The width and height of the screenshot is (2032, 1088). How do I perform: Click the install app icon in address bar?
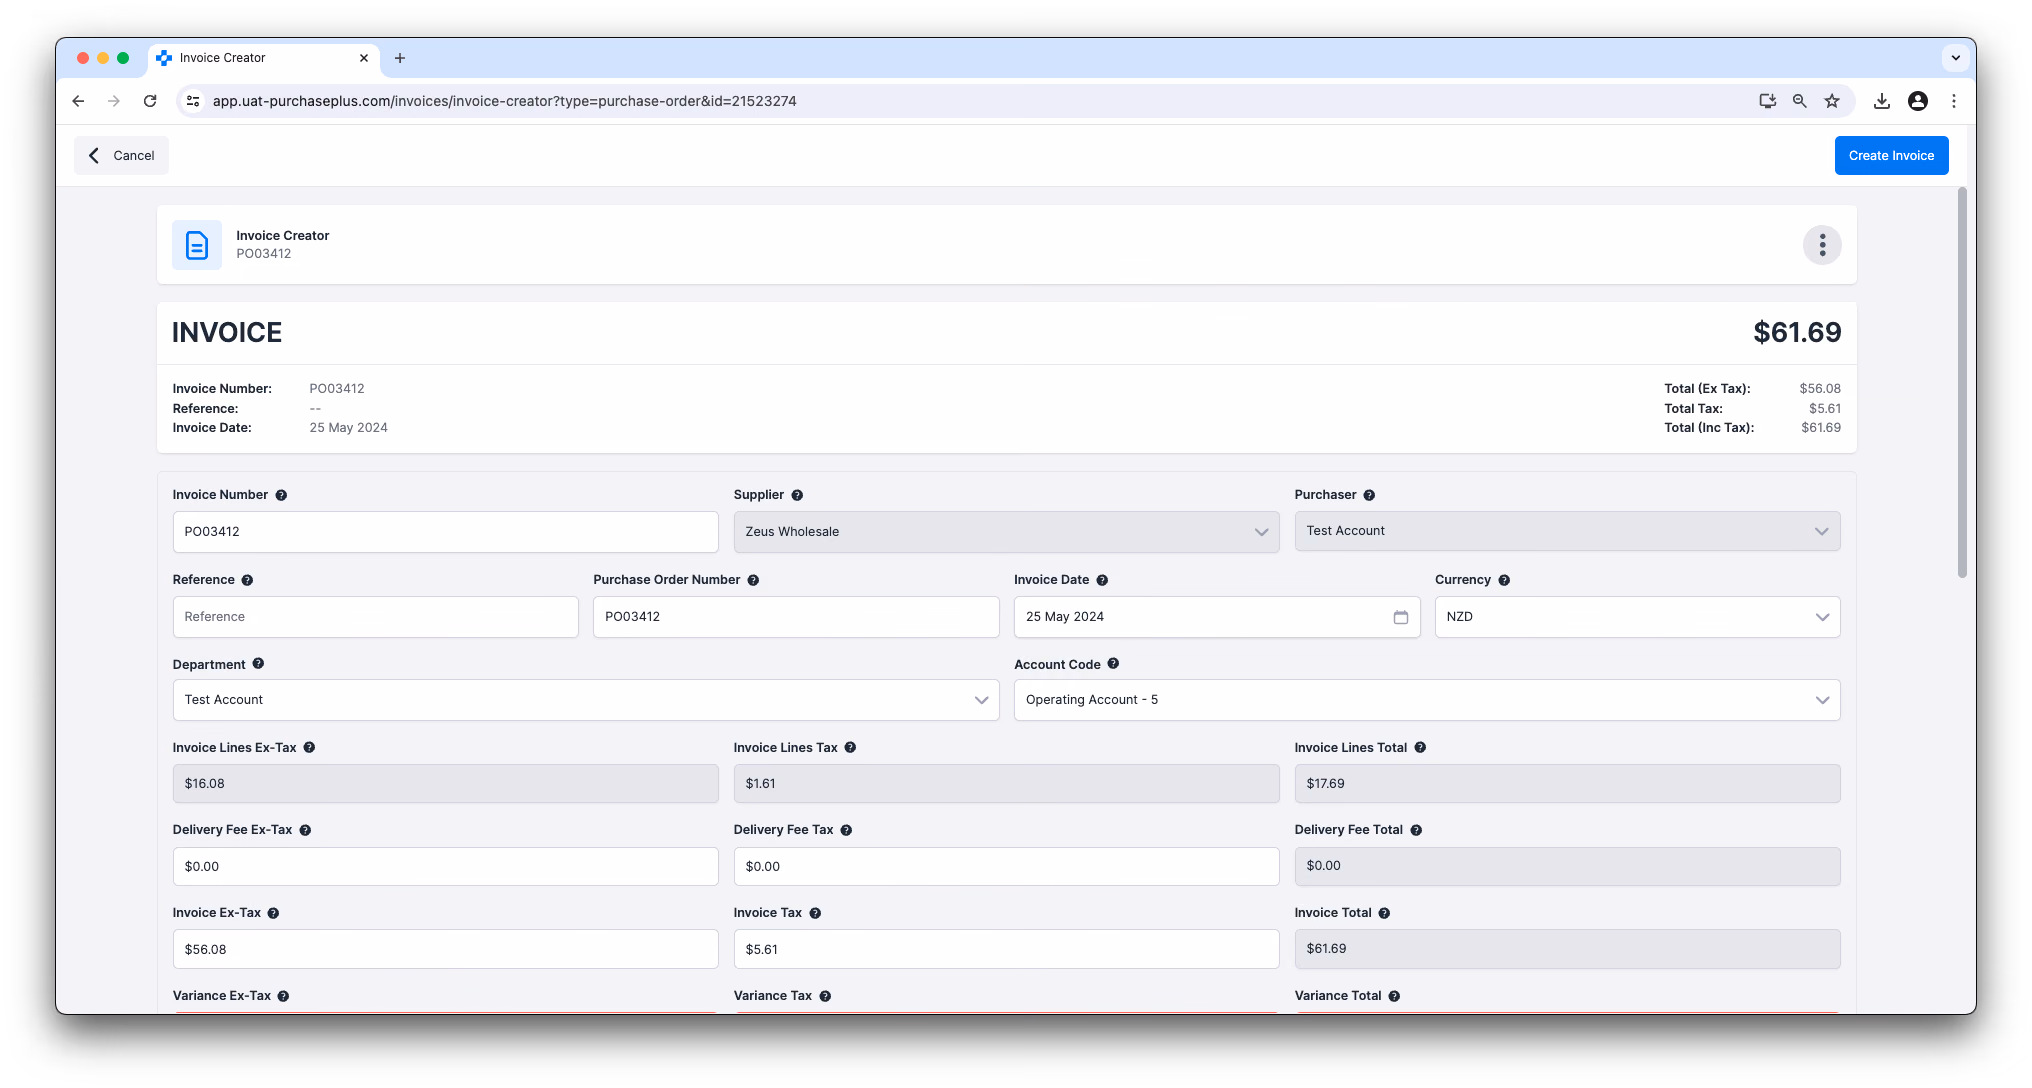pos(1768,101)
